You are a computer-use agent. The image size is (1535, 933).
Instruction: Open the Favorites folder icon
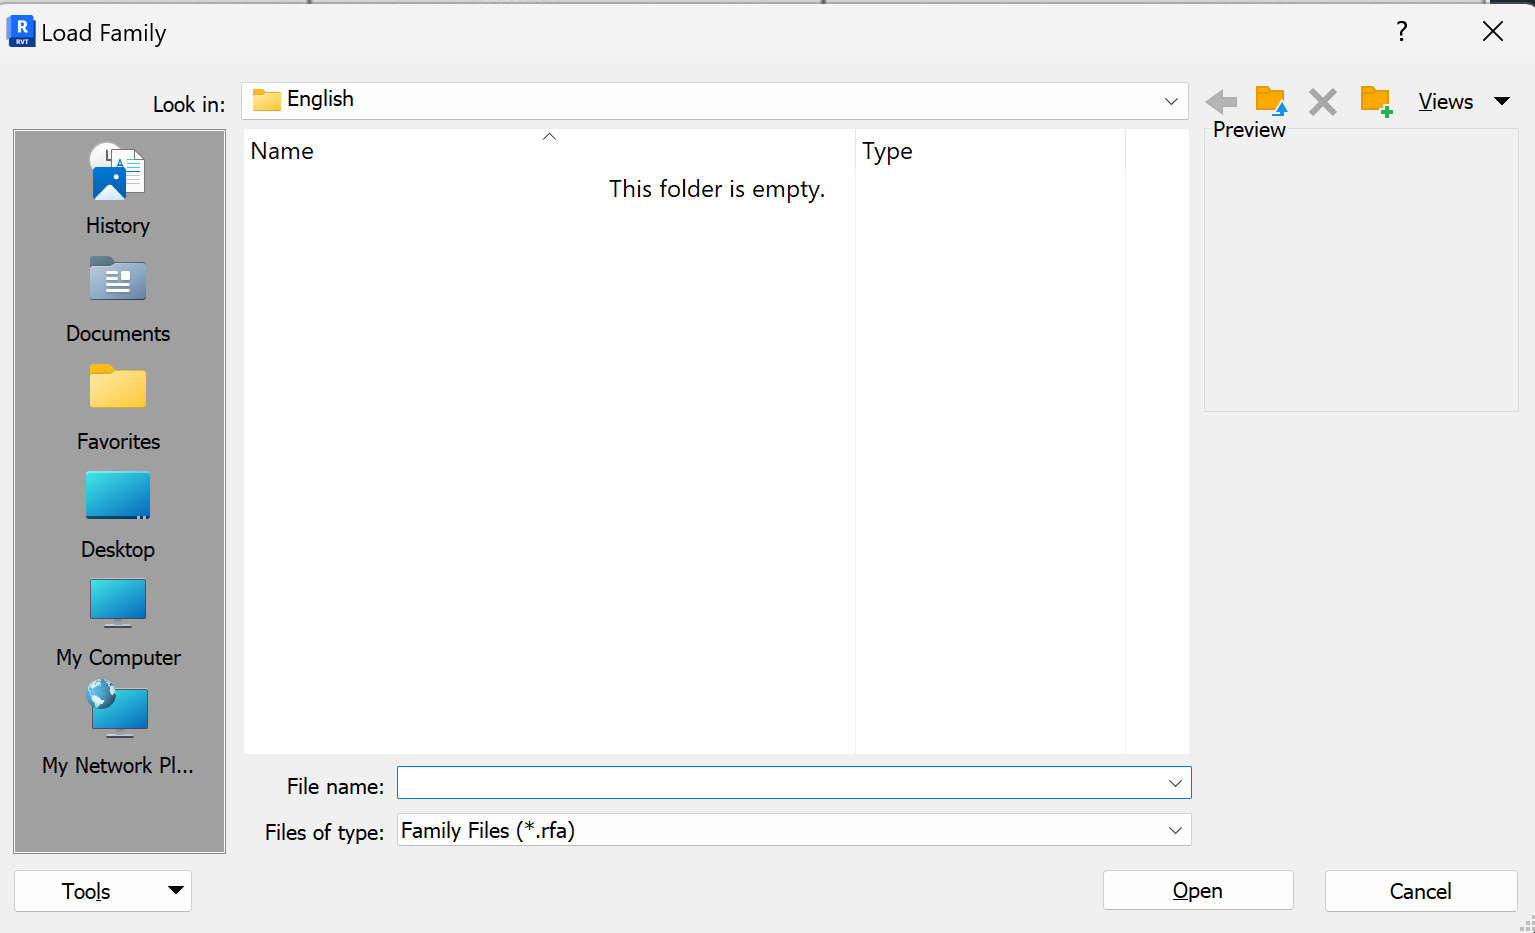pyautogui.click(x=117, y=406)
